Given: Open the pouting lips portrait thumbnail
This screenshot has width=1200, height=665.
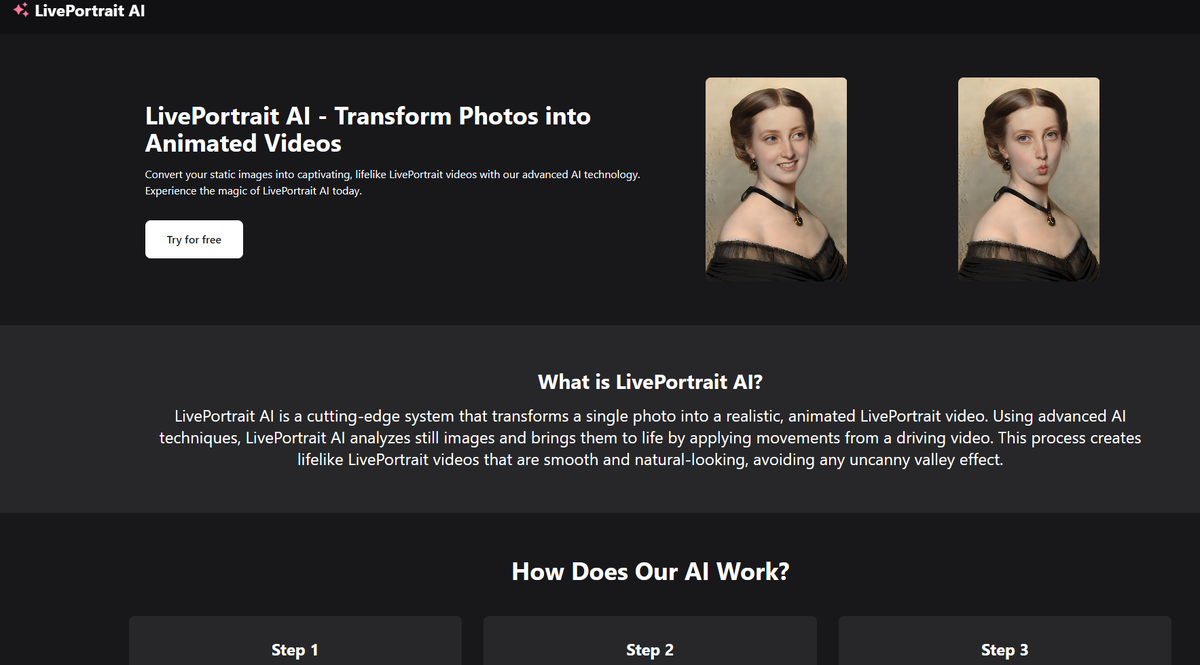Looking at the screenshot, I should [1029, 179].
